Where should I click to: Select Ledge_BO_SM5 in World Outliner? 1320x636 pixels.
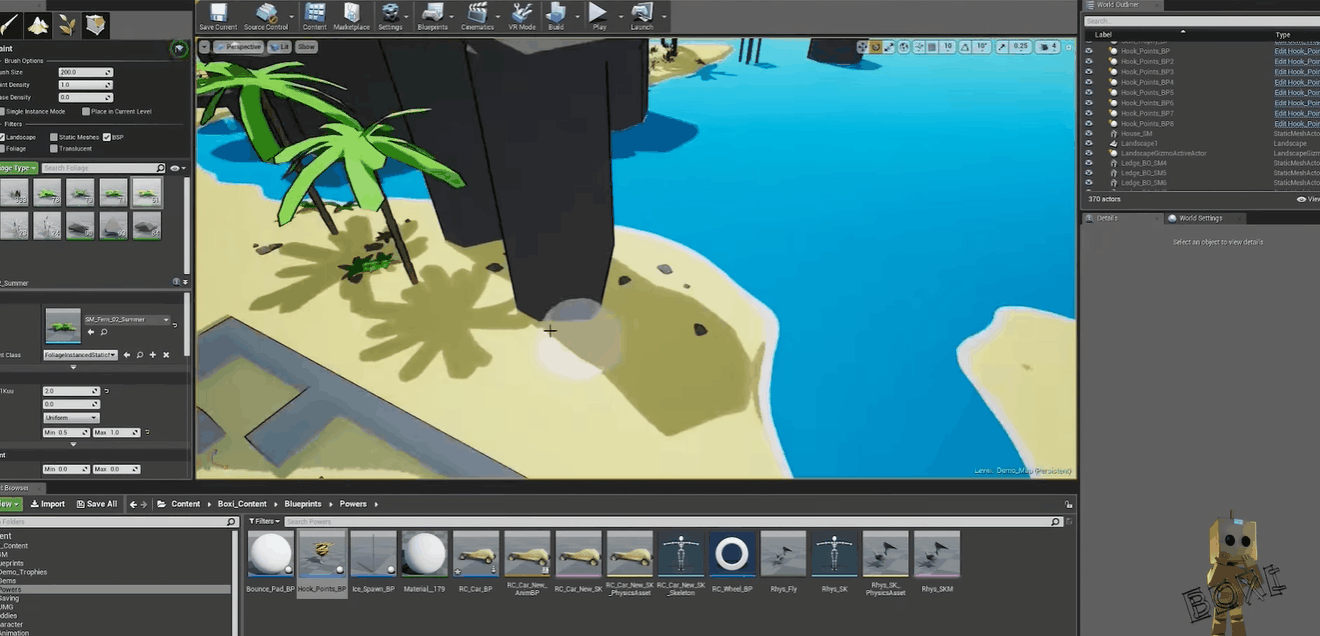coord(1143,173)
